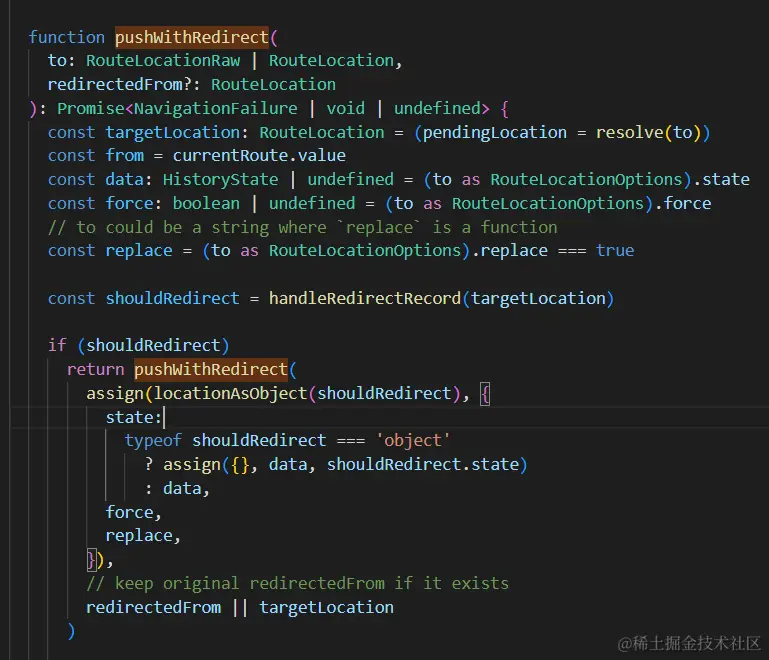Click the return keyword
The width and height of the screenshot is (769, 660).
pos(96,369)
